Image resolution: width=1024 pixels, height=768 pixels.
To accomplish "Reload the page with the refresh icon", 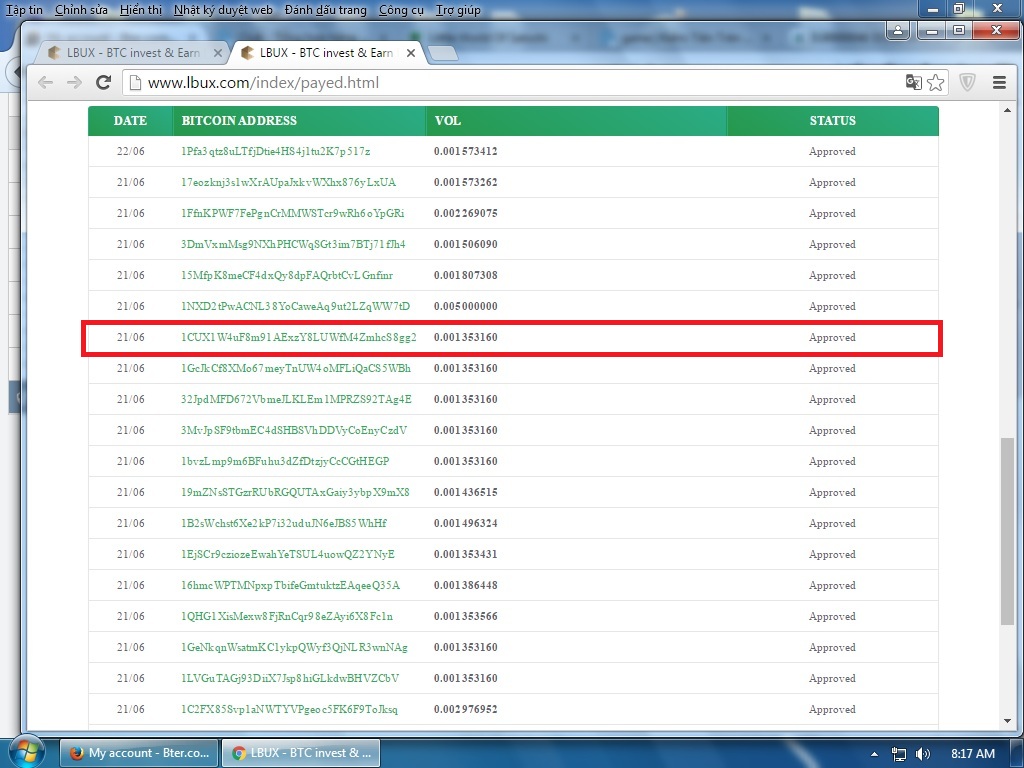I will 103,82.
